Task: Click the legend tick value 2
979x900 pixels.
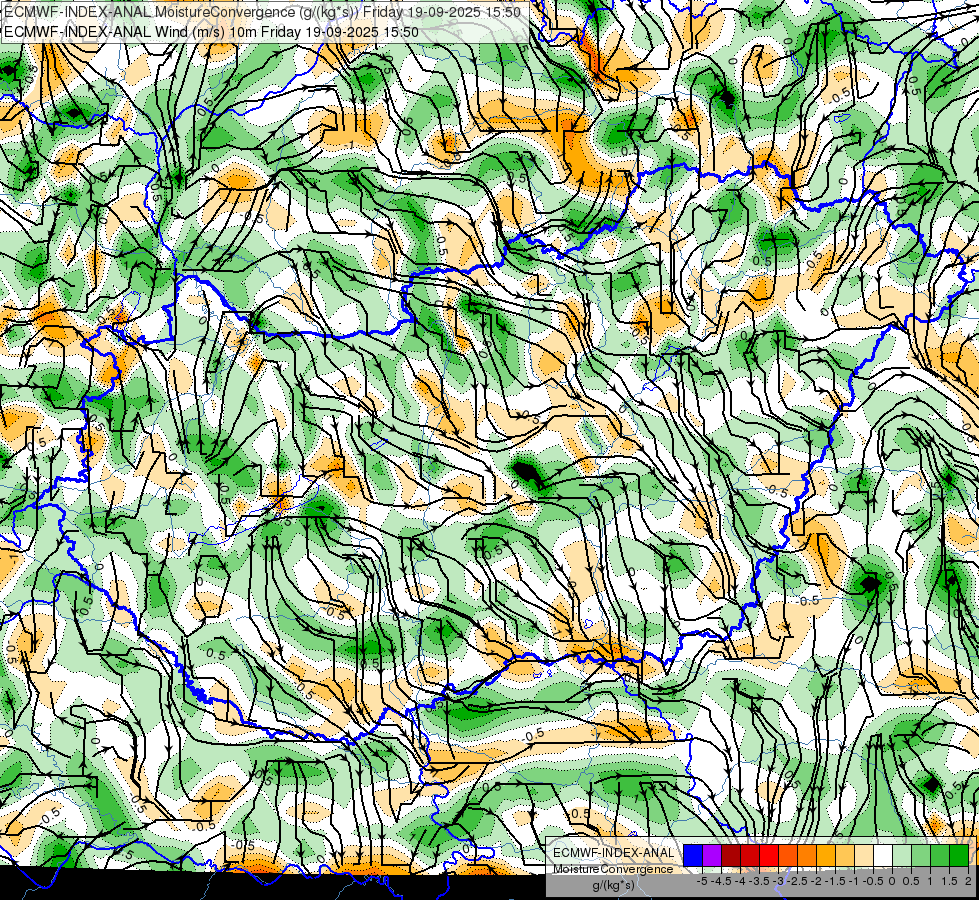Action: [x=968, y=881]
